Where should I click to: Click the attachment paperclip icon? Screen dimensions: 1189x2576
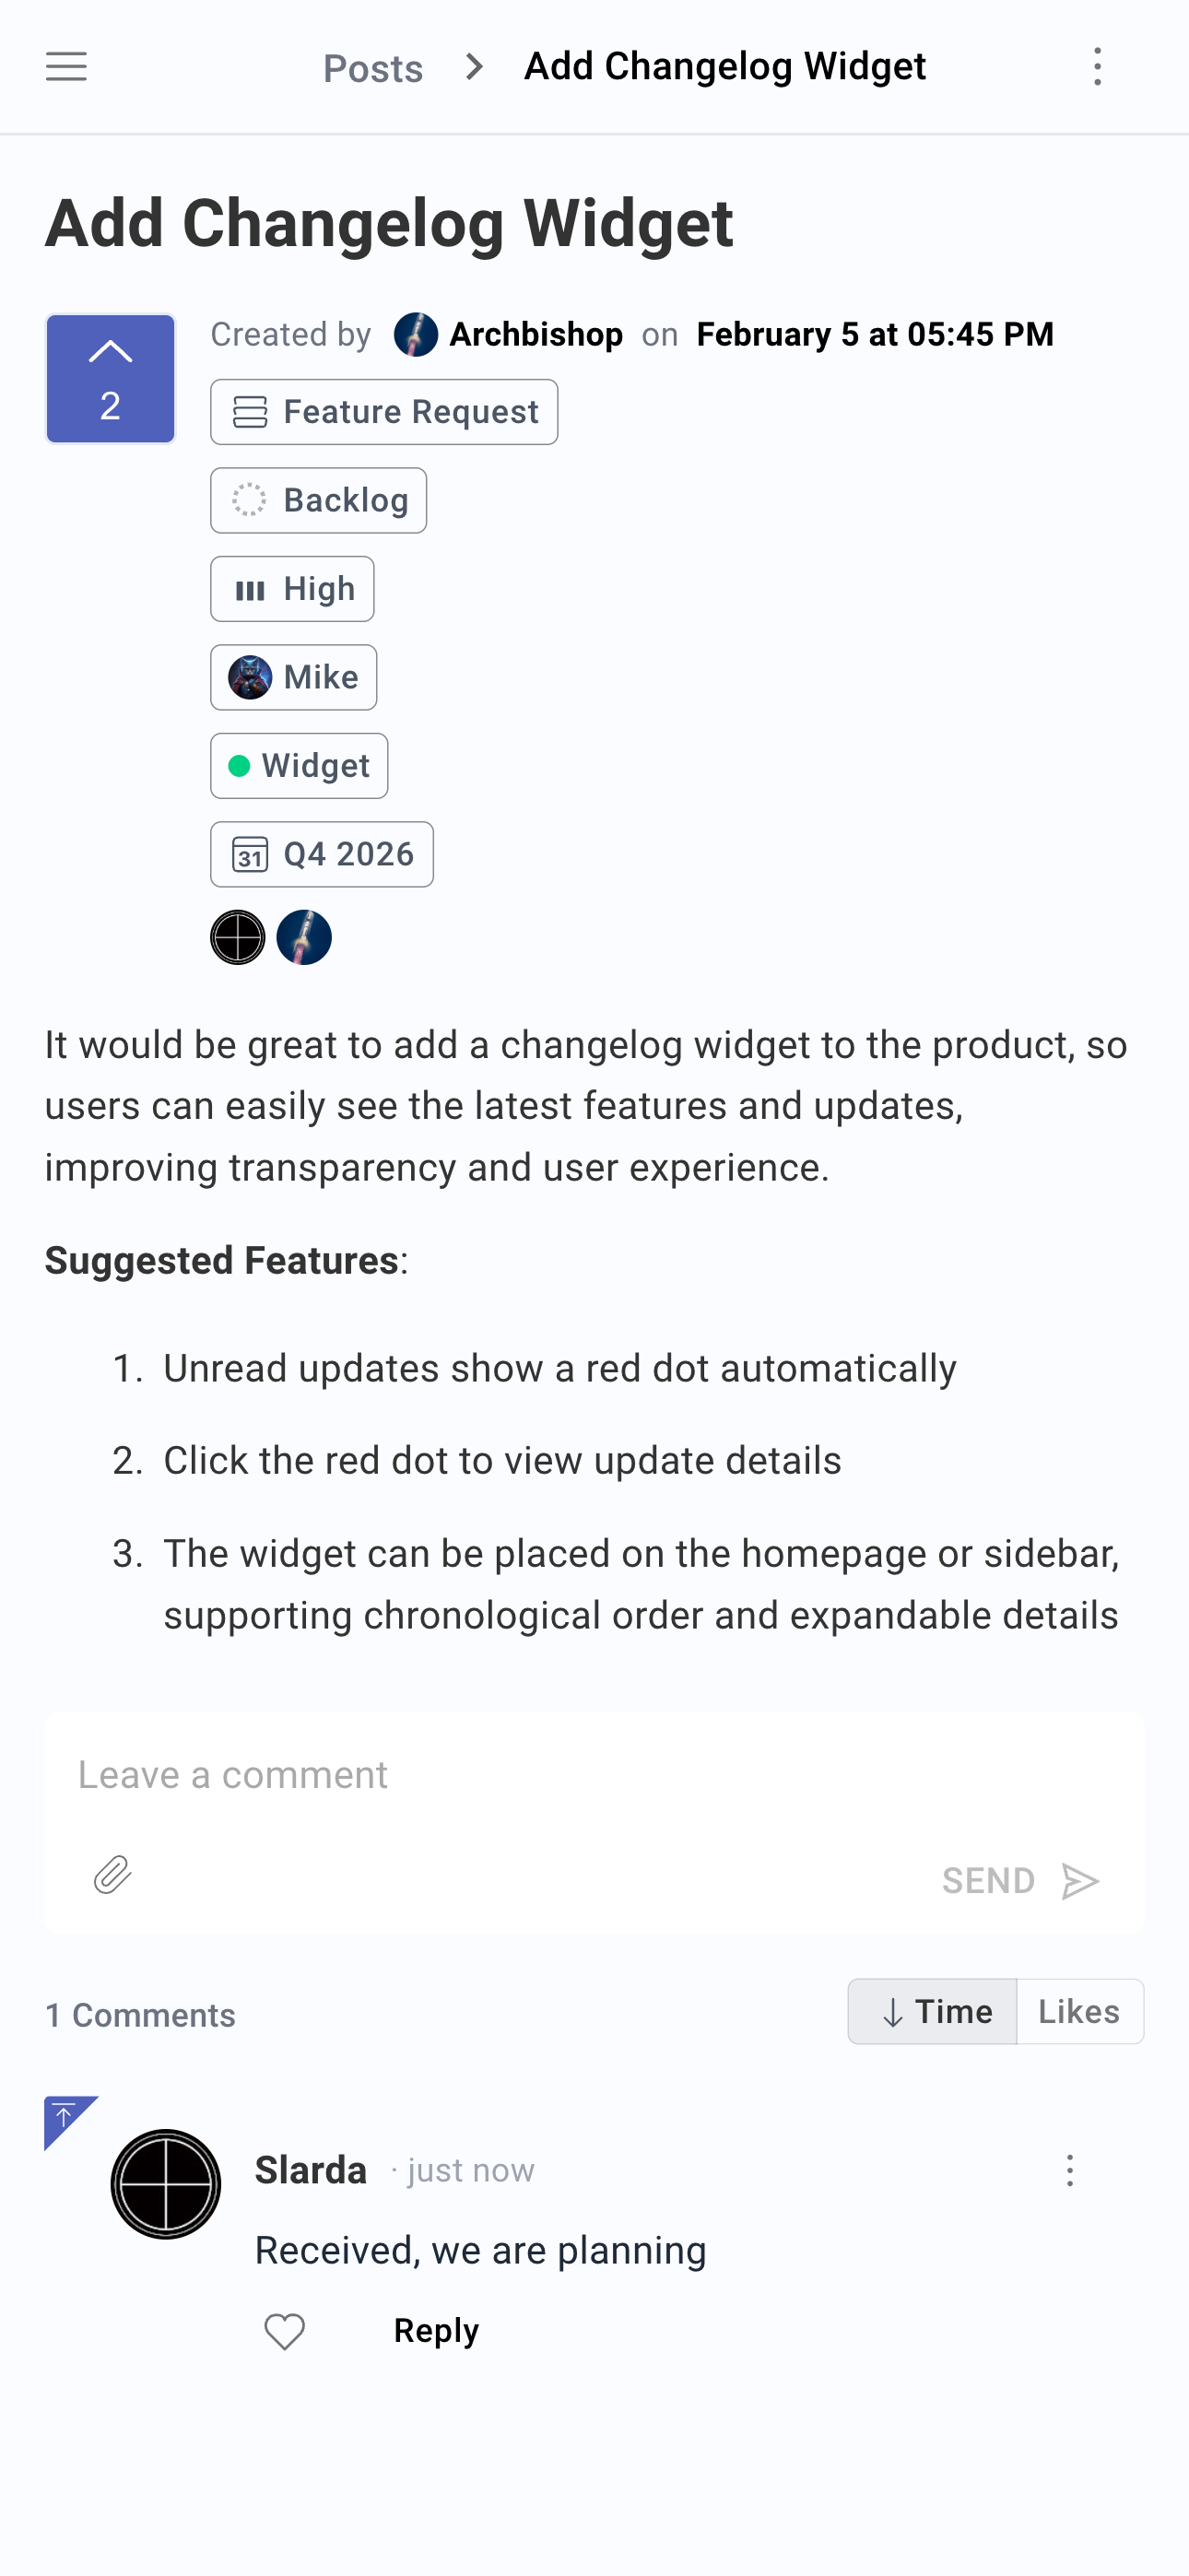[x=113, y=1875]
